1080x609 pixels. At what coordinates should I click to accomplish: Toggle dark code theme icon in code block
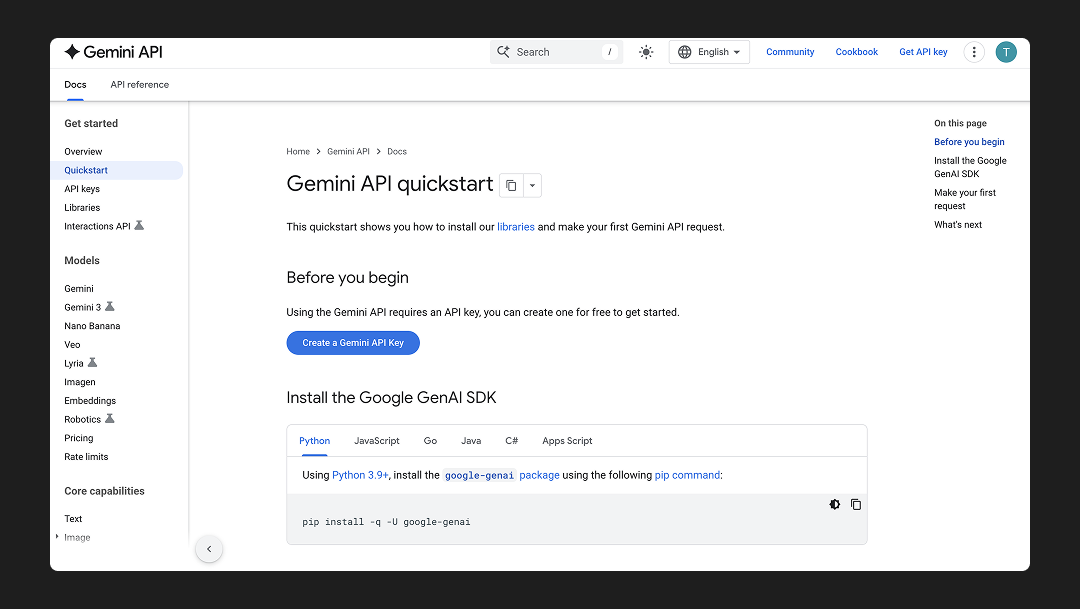coord(834,504)
